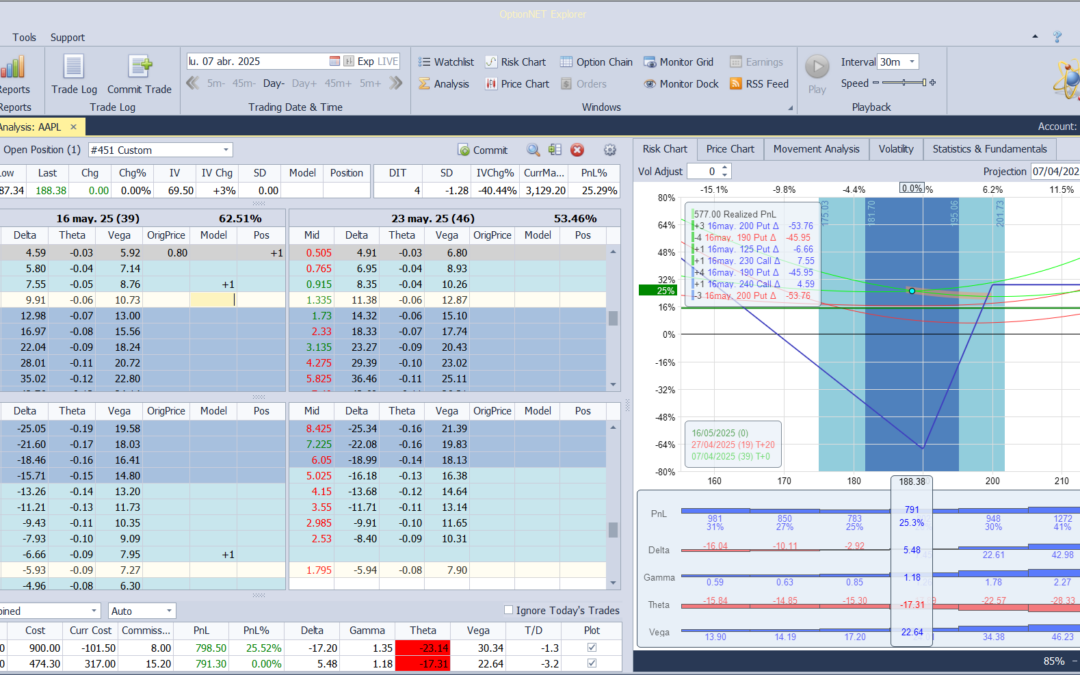Click the Commit Trade ribbon icon

[x=139, y=74]
